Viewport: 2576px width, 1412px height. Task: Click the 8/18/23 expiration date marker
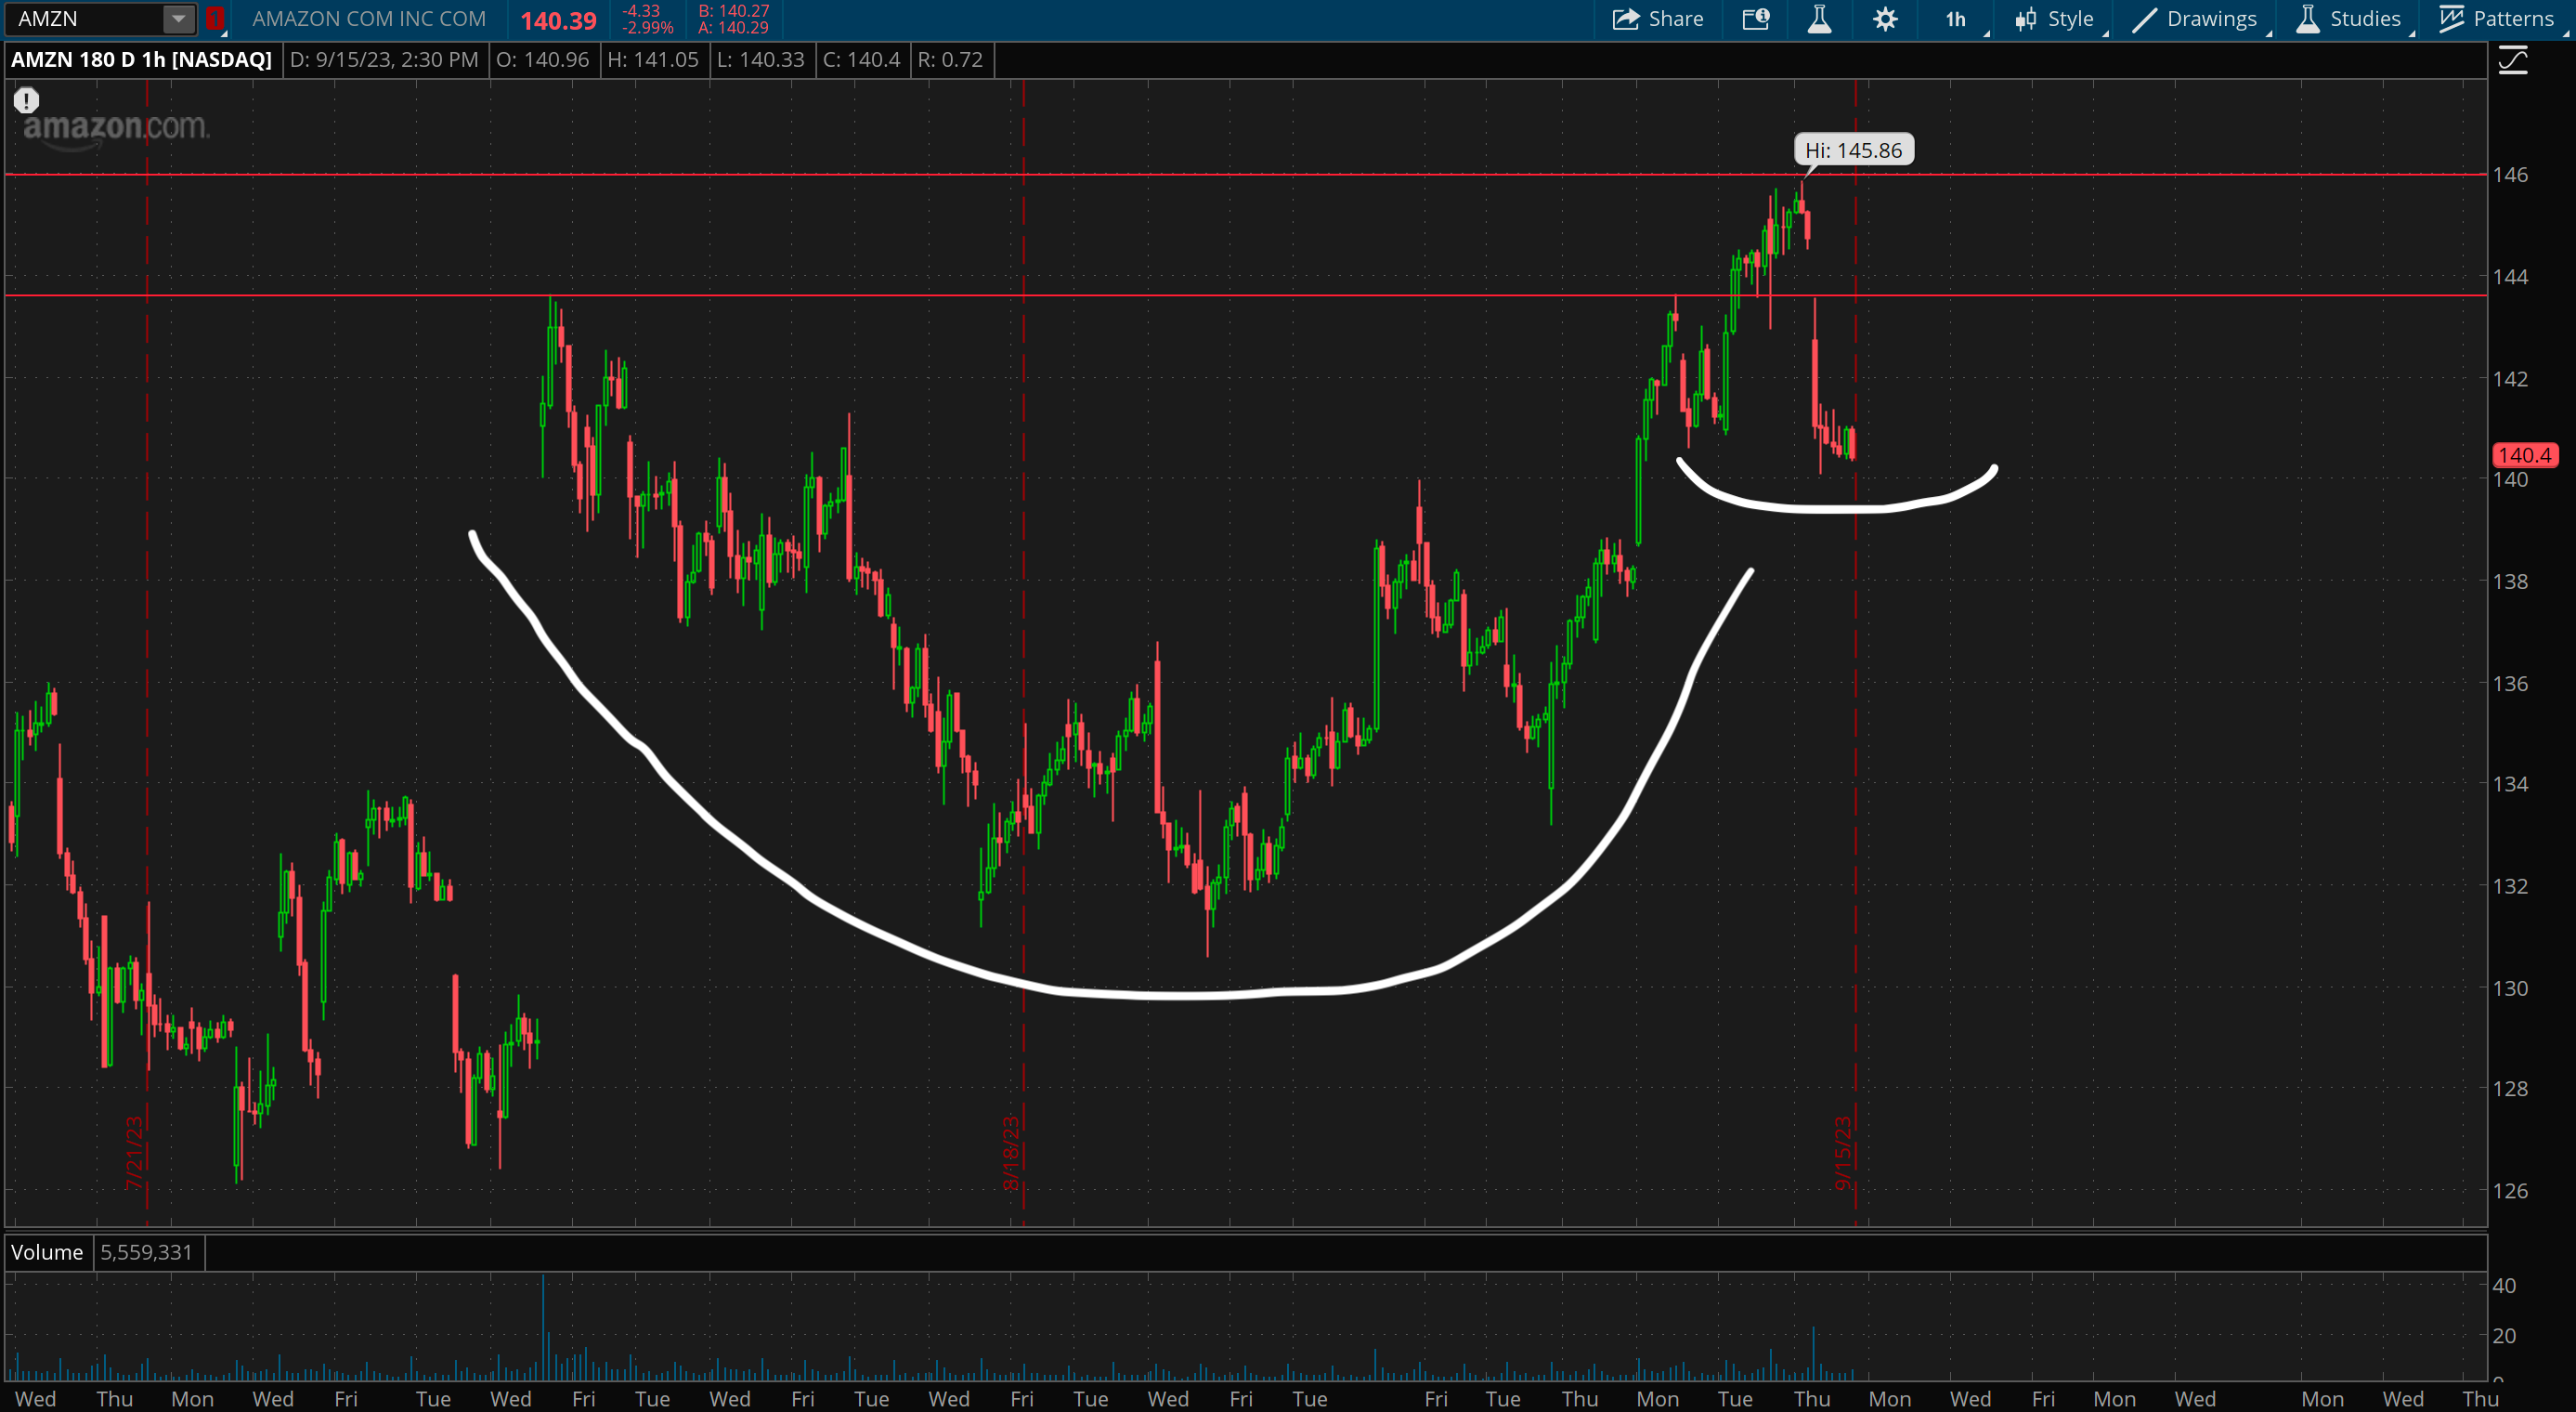pos(1011,1154)
